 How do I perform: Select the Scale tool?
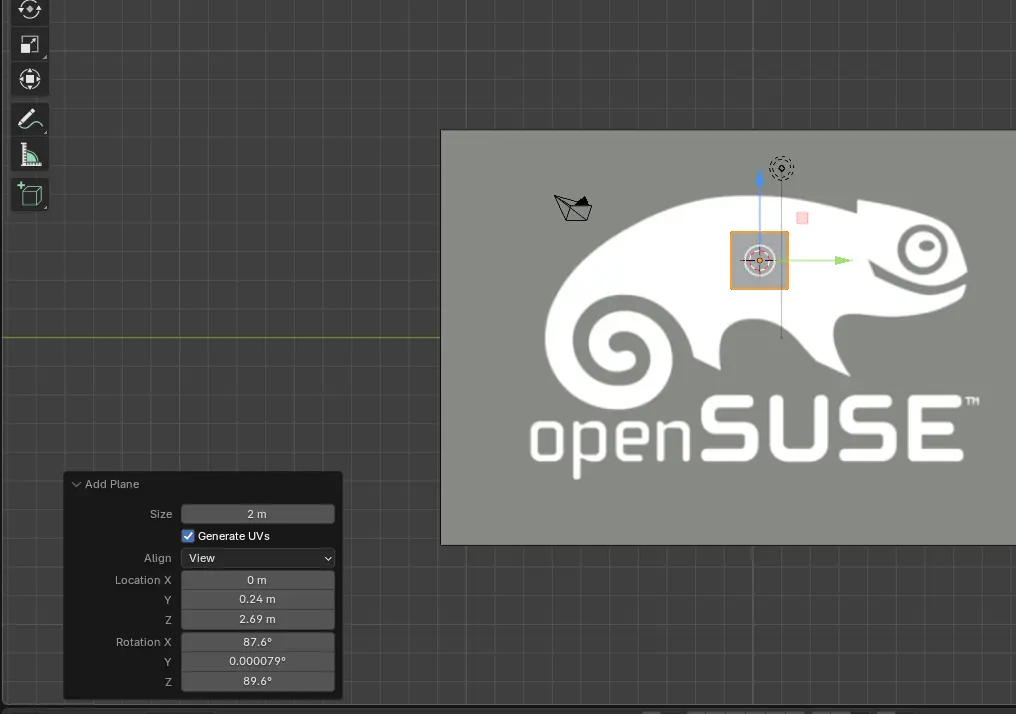[x=30, y=45]
